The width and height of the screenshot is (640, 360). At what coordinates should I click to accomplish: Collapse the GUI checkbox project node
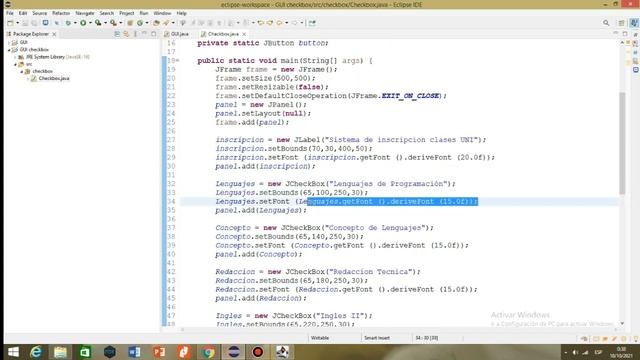click(x=9, y=50)
